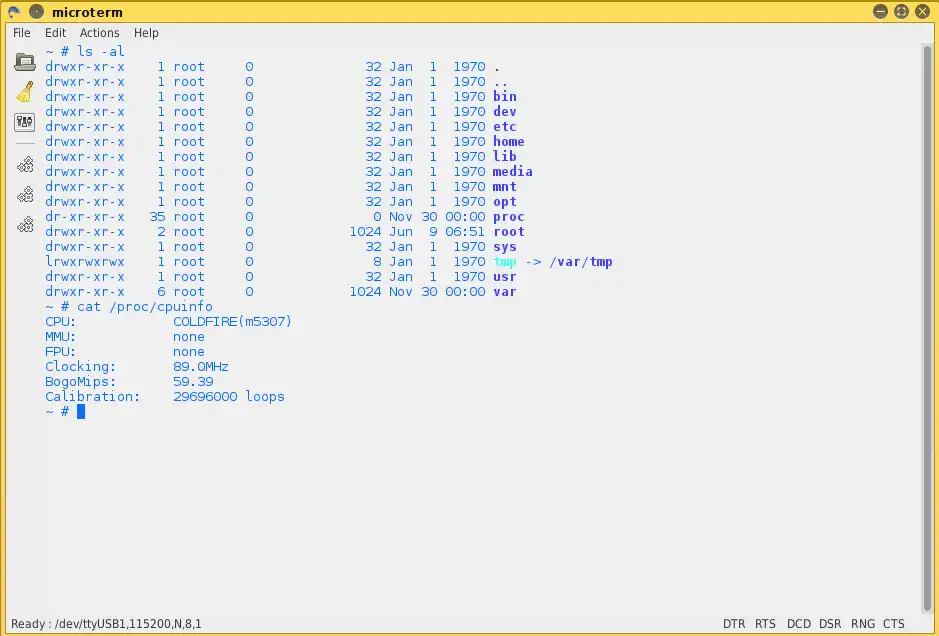Open the Edit menu
The image size is (939, 636).
pyautogui.click(x=56, y=33)
